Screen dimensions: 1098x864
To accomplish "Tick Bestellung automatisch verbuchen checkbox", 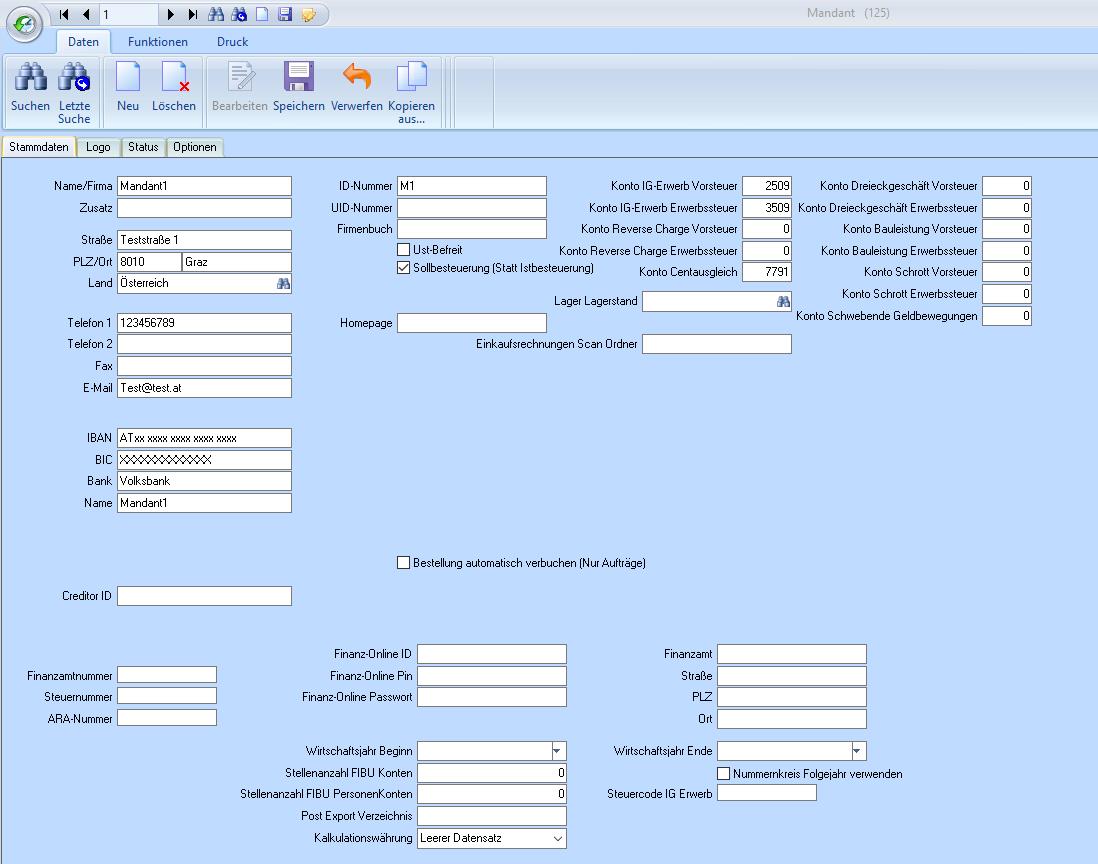I will [x=404, y=563].
